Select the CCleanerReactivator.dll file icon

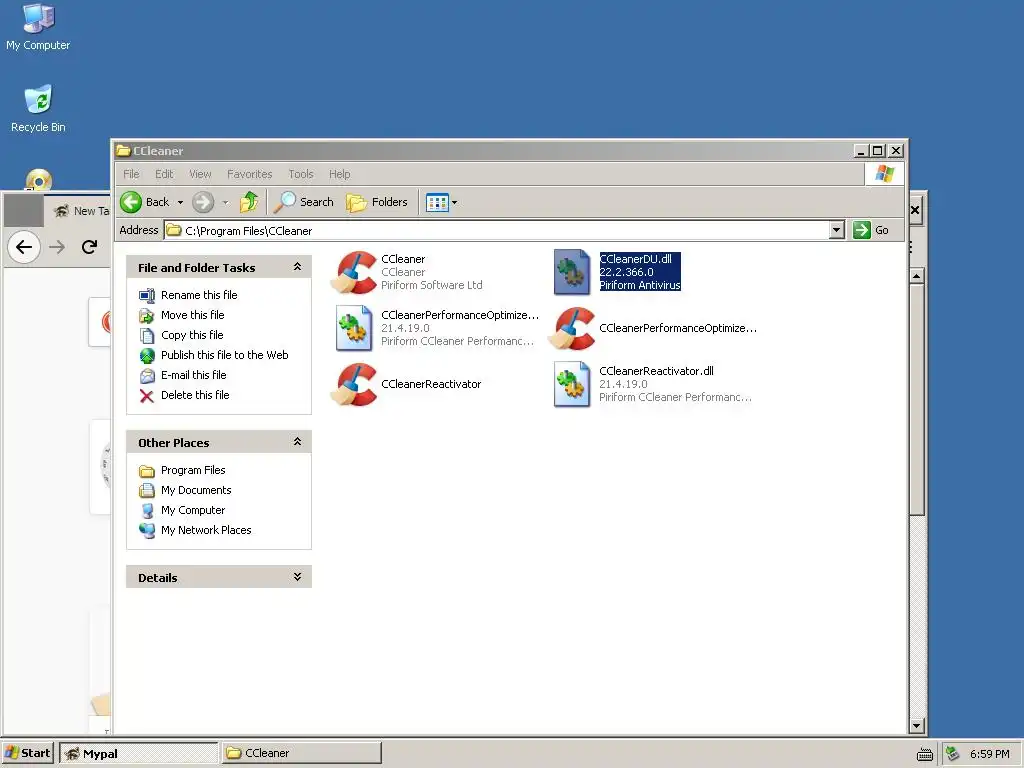[x=572, y=385]
